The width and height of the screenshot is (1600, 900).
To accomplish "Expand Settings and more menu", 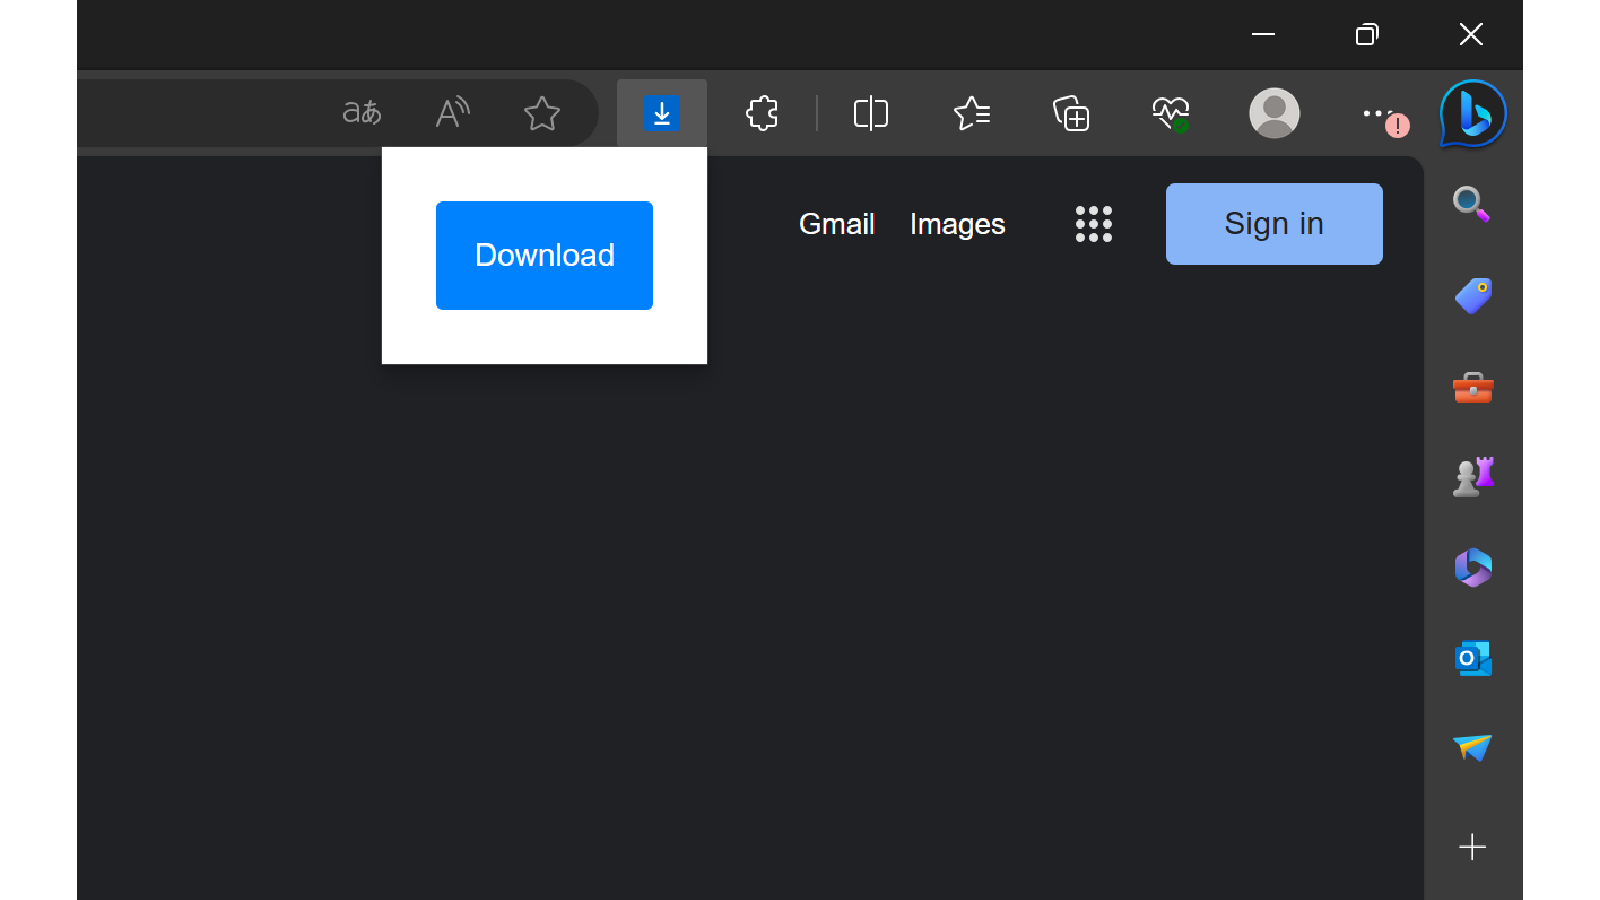I will 1378,113.
